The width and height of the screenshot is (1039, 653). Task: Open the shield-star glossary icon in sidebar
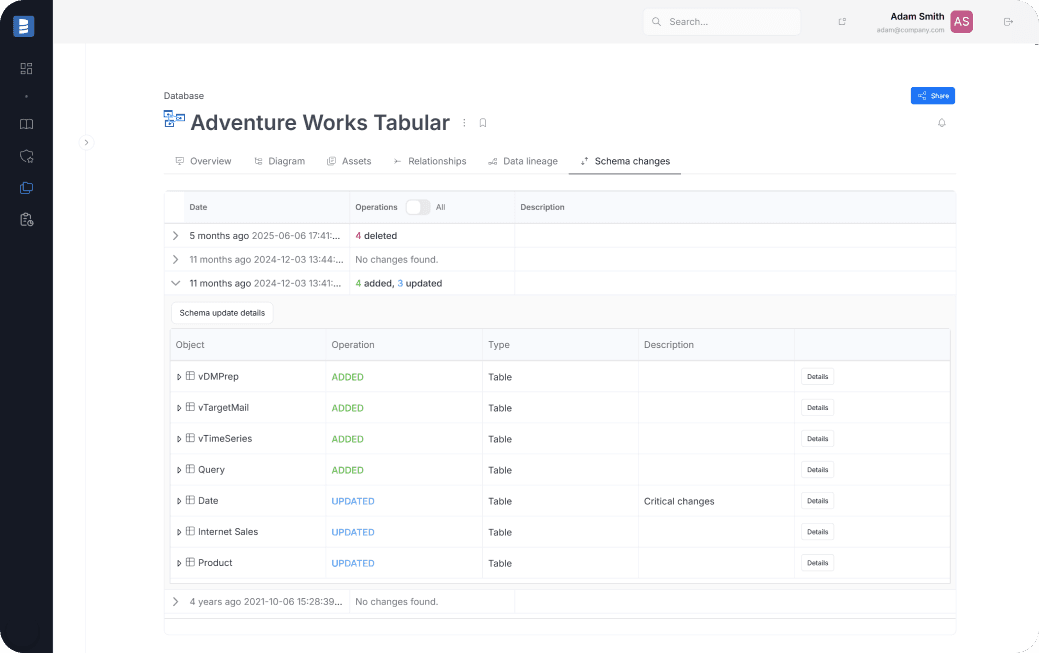pyautogui.click(x=26, y=156)
